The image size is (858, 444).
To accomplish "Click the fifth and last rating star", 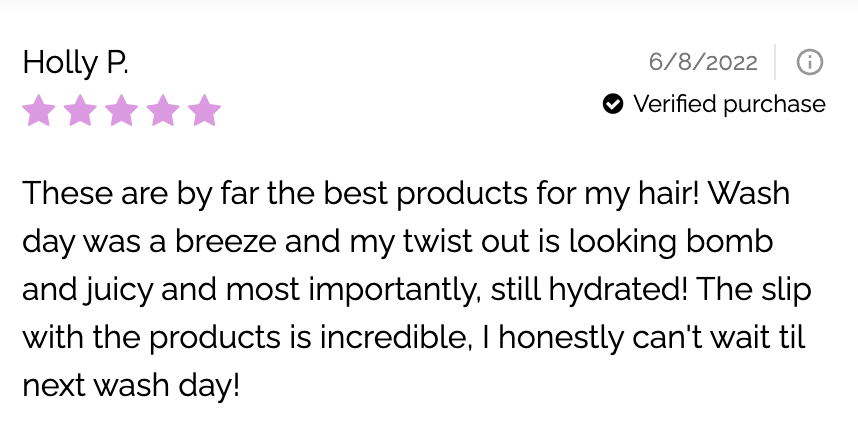I will pos(203,110).
